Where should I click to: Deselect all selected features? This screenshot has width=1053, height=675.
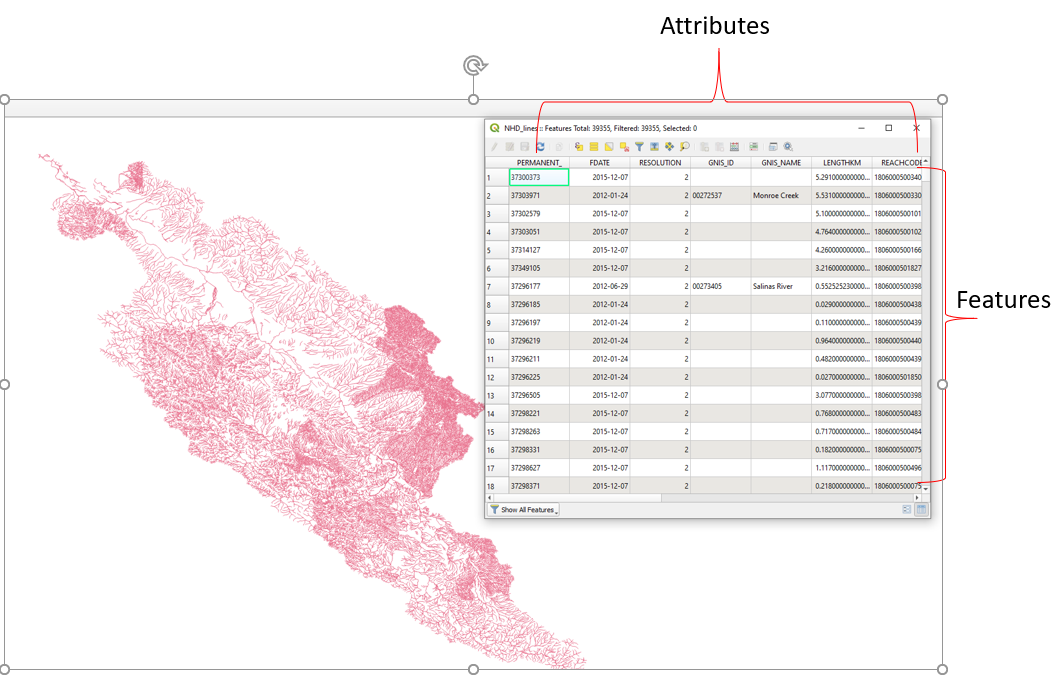click(x=624, y=147)
